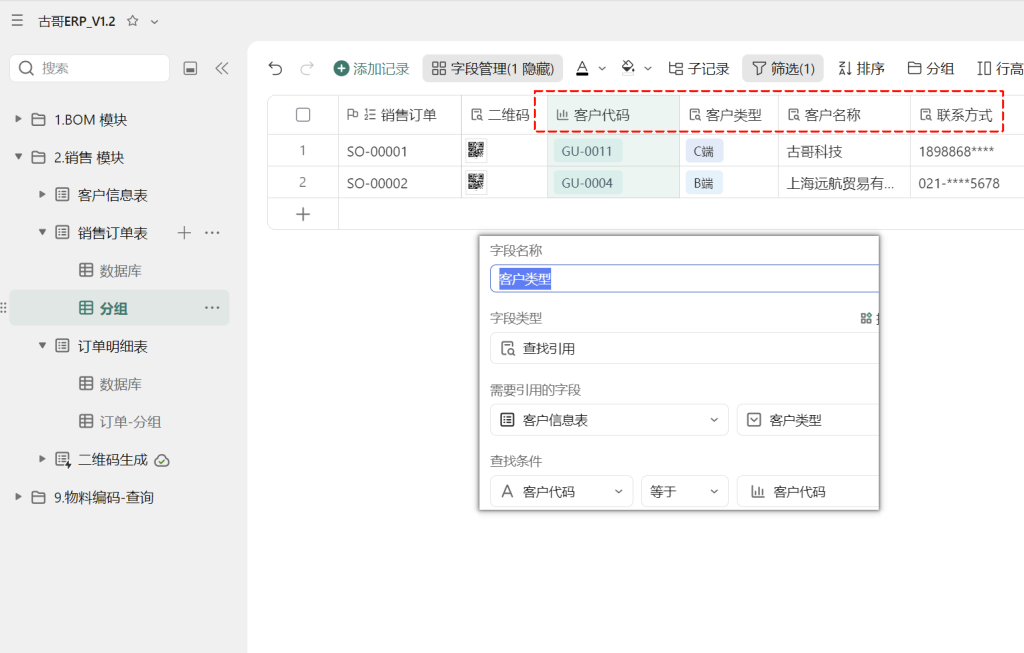
Task: Open 等于 operator dropdown
Action: point(685,491)
